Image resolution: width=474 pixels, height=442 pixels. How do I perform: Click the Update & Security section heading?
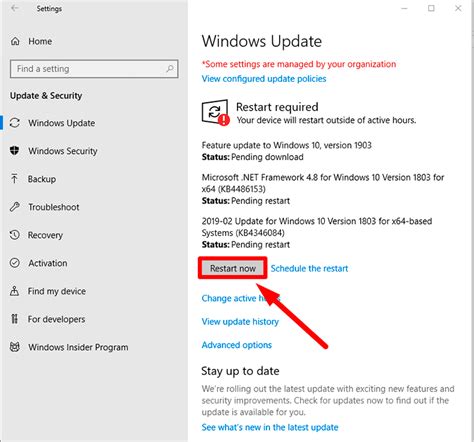[x=46, y=96]
